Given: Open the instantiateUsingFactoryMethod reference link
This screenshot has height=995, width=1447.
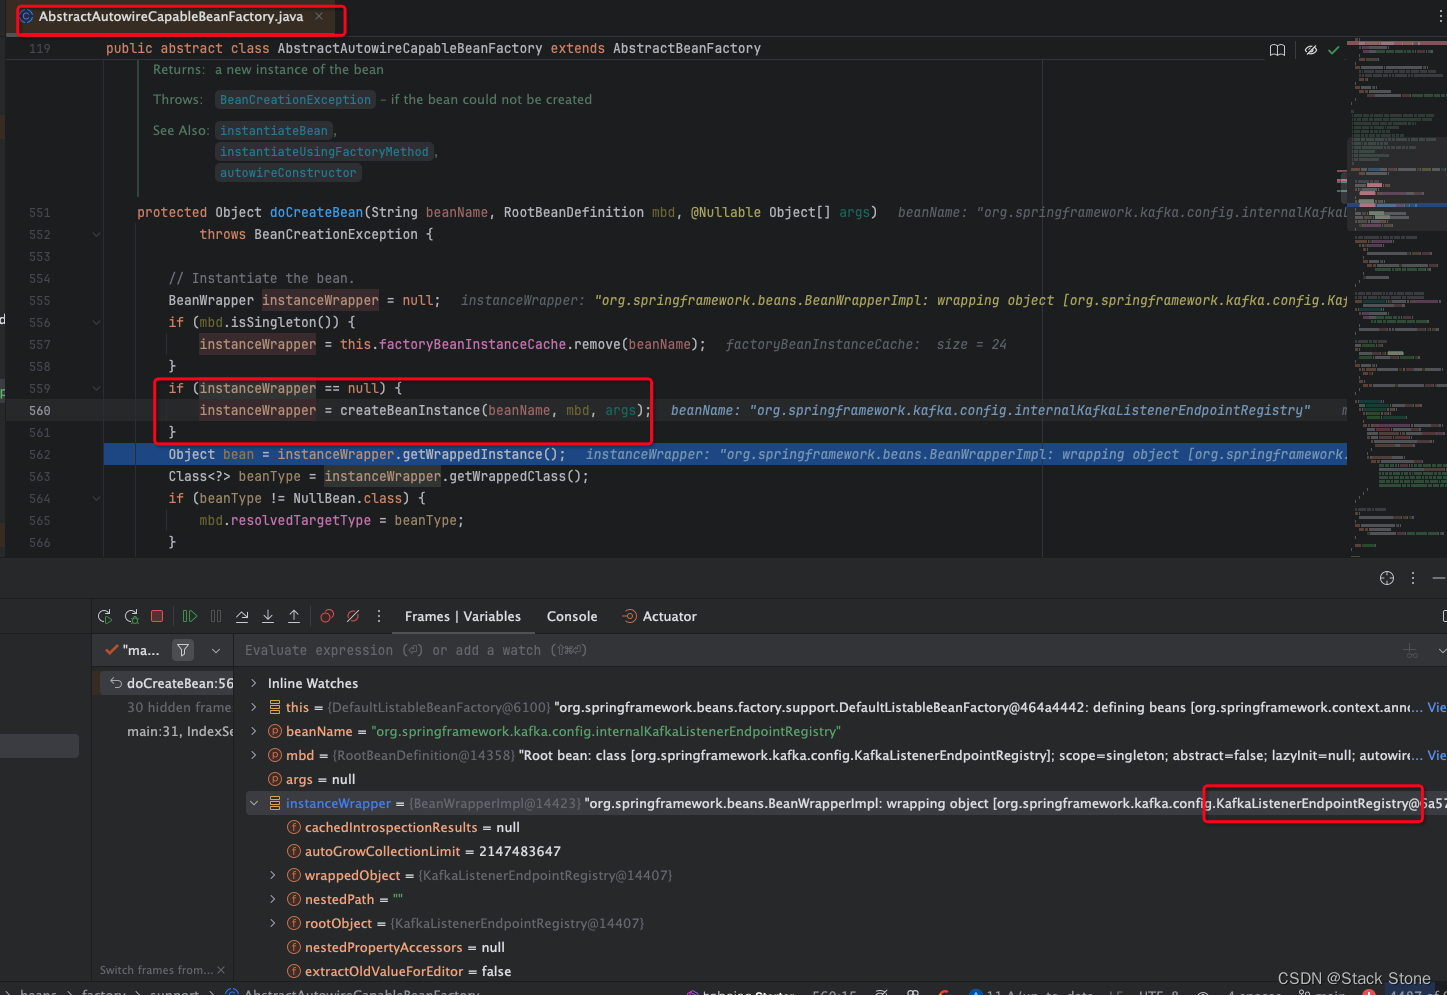Looking at the screenshot, I should point(324,152).
